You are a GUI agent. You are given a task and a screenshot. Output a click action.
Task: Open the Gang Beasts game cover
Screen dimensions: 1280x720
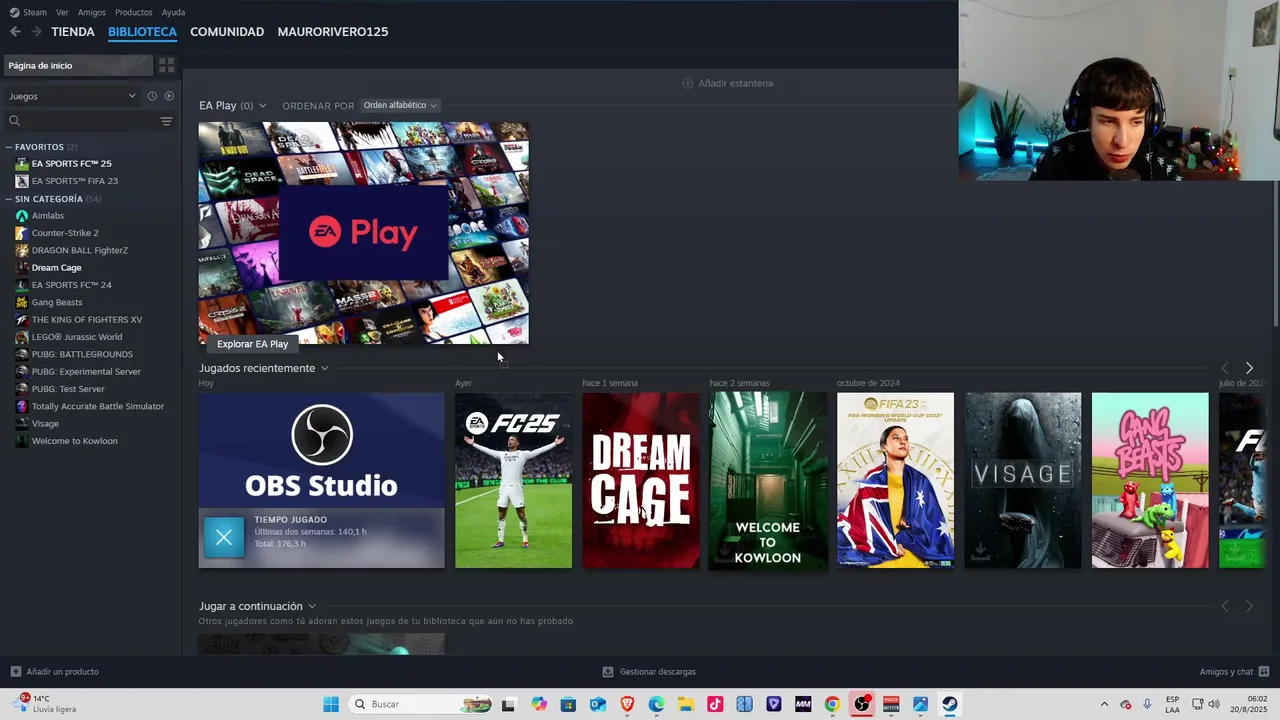[x=1150, y=480]
